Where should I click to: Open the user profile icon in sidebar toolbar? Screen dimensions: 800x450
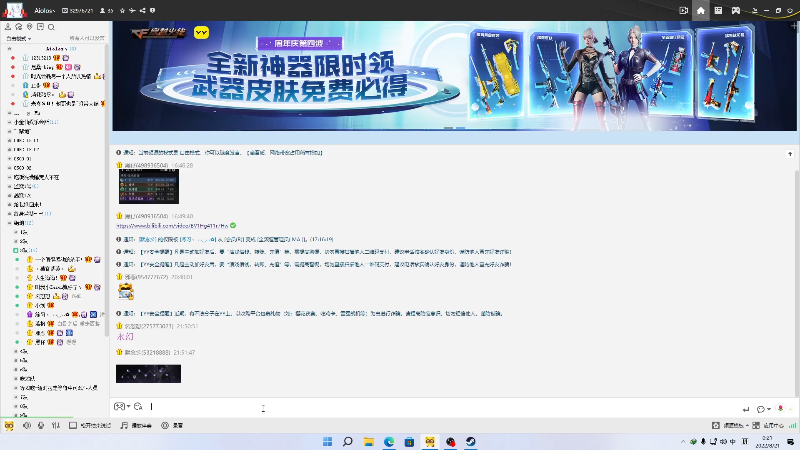point(8,27)
